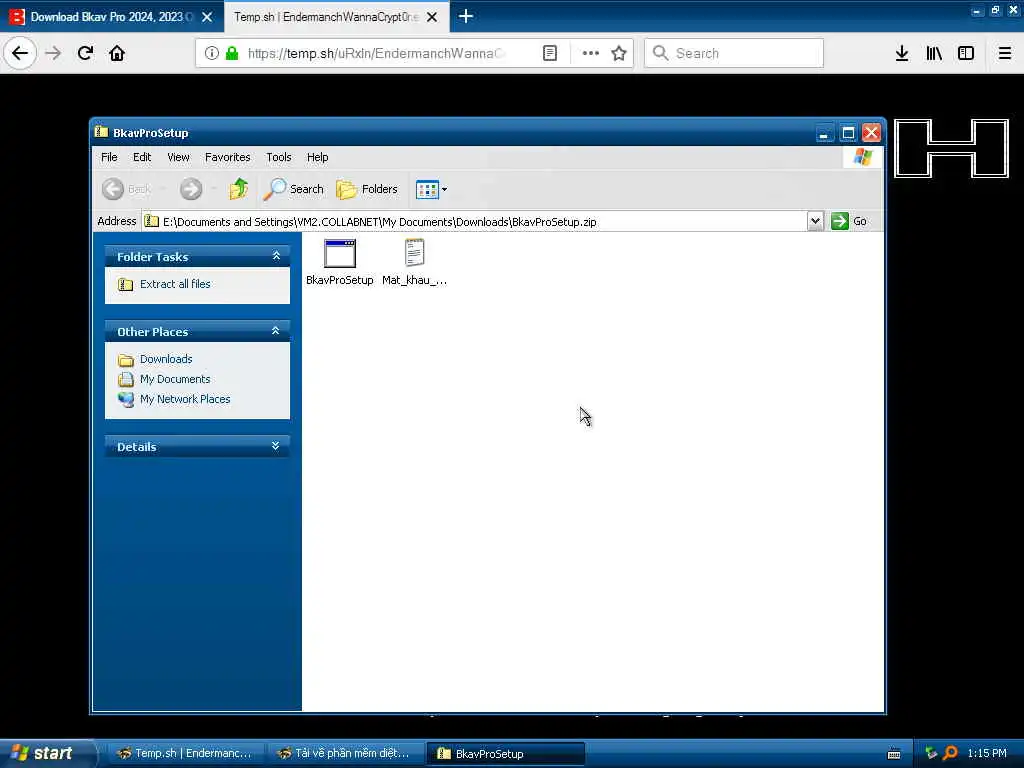
Task: Toggle the Folders pane button
Action: [366, 189]
